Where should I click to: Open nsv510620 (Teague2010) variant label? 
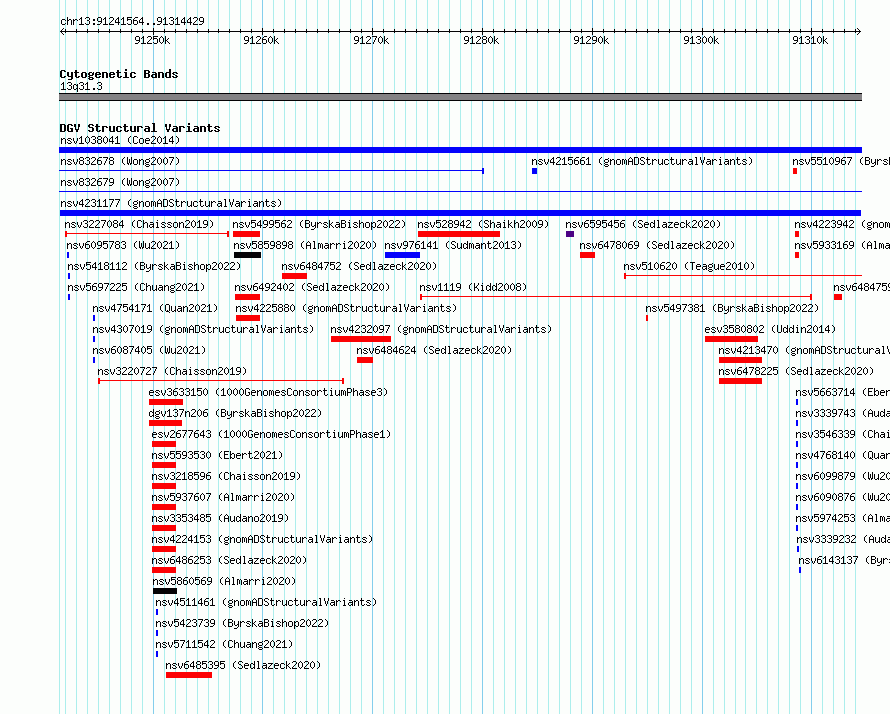pos(689,266)
